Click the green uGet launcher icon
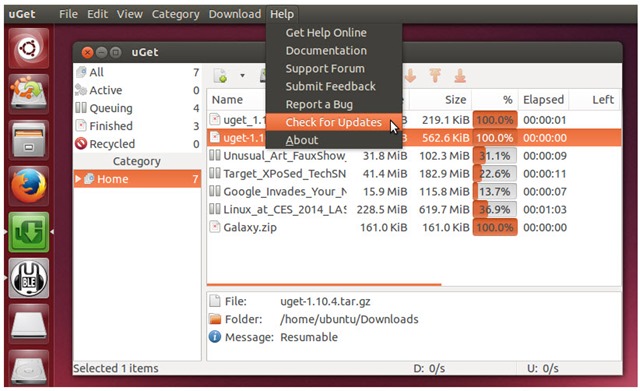 point(29,232)
